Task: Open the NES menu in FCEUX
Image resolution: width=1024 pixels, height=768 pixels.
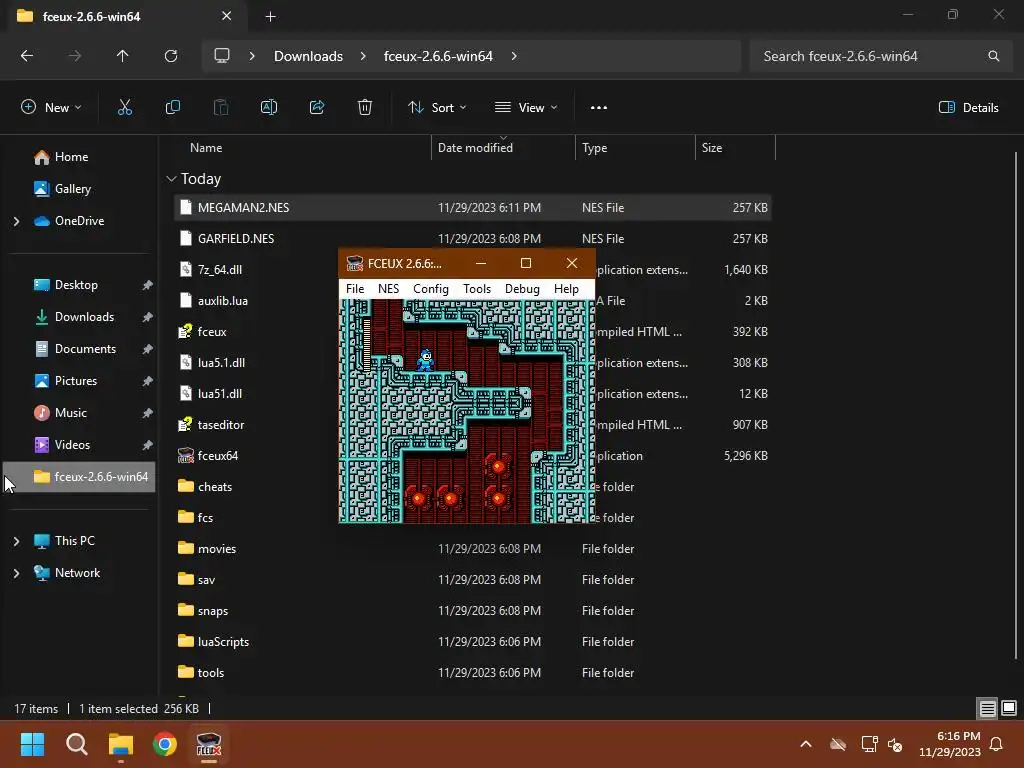Action: pyautogui.click(x=388, y=289)
